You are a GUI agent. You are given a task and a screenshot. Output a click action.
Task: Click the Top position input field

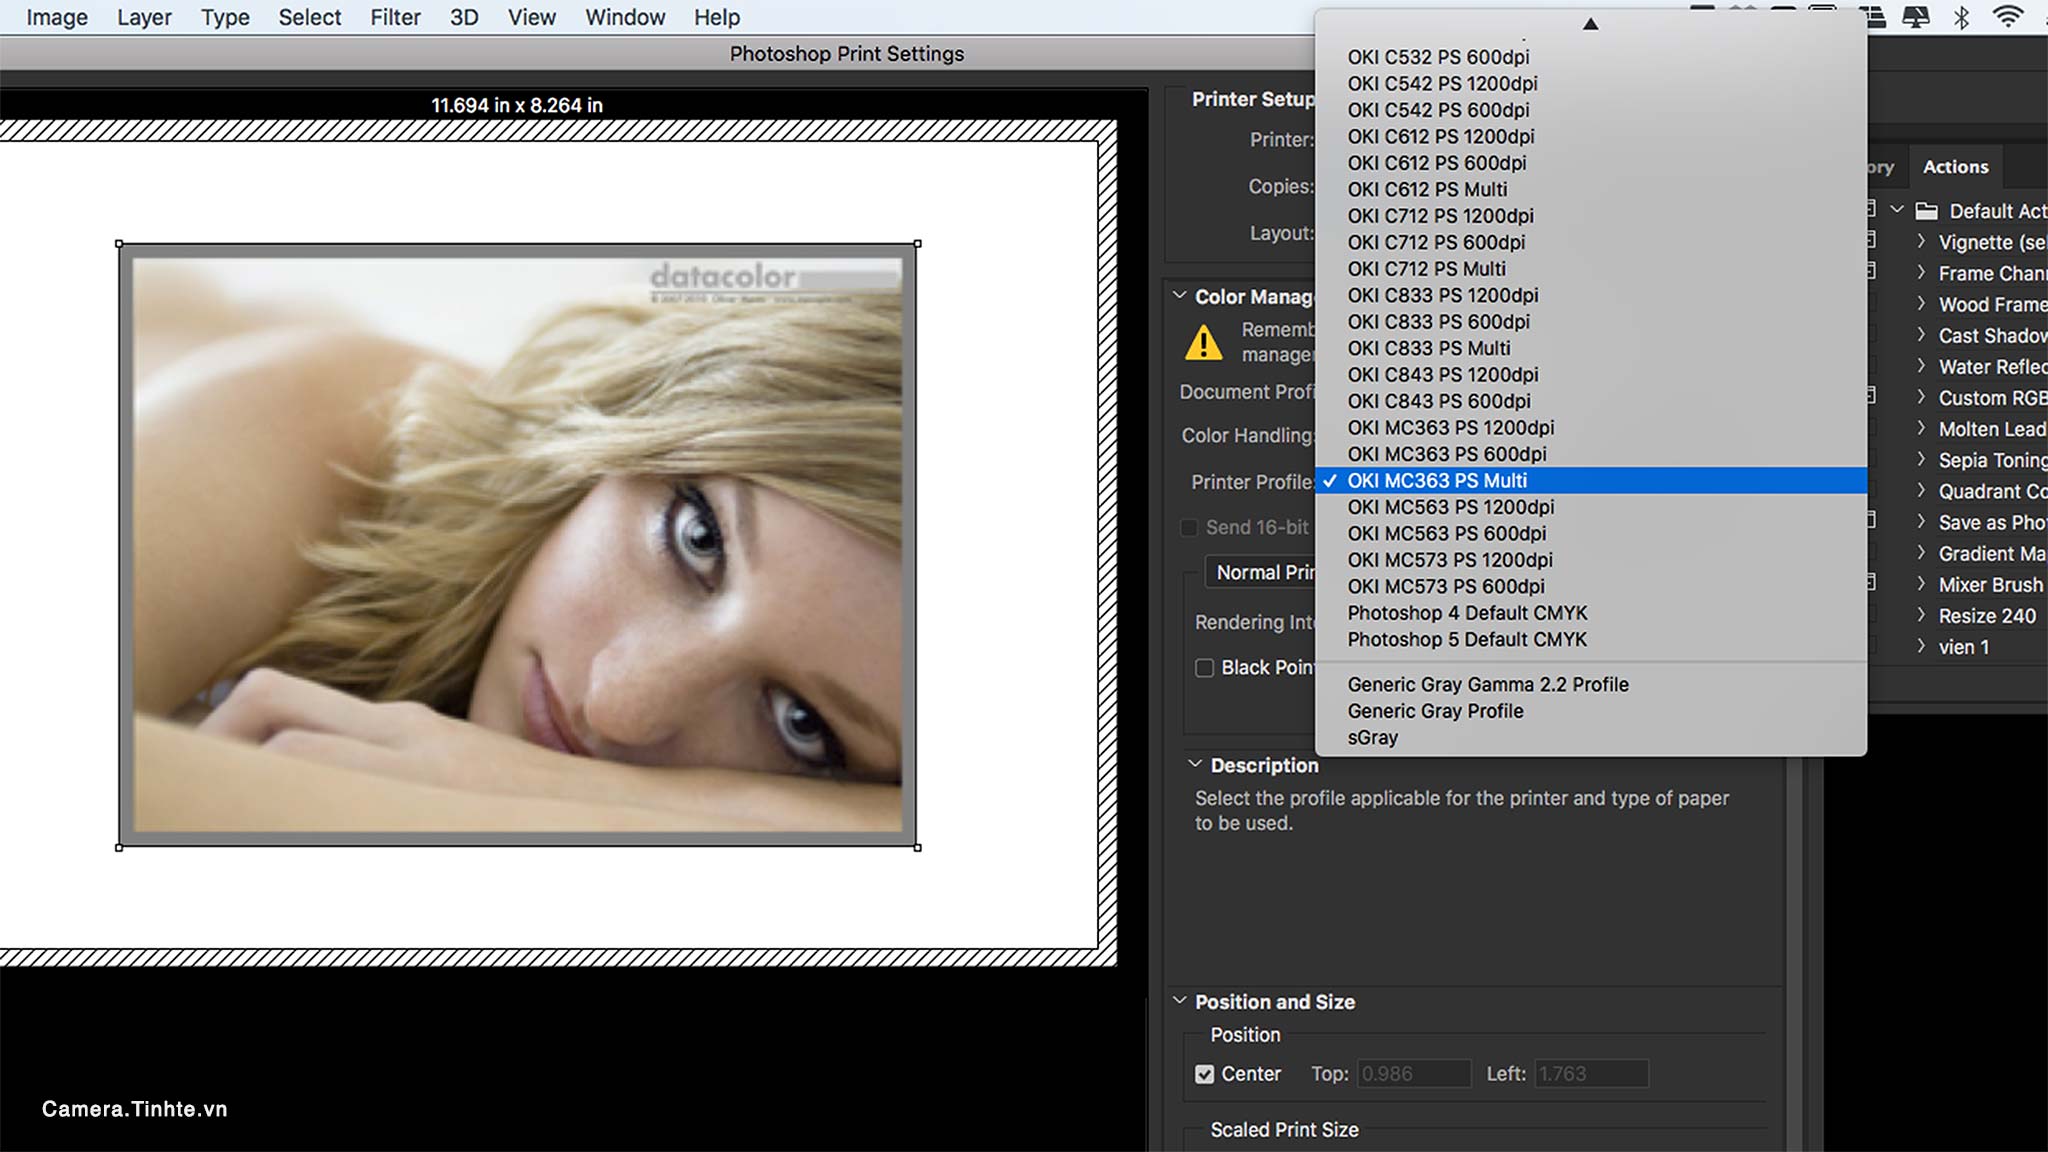(x=1413, y=1074)
